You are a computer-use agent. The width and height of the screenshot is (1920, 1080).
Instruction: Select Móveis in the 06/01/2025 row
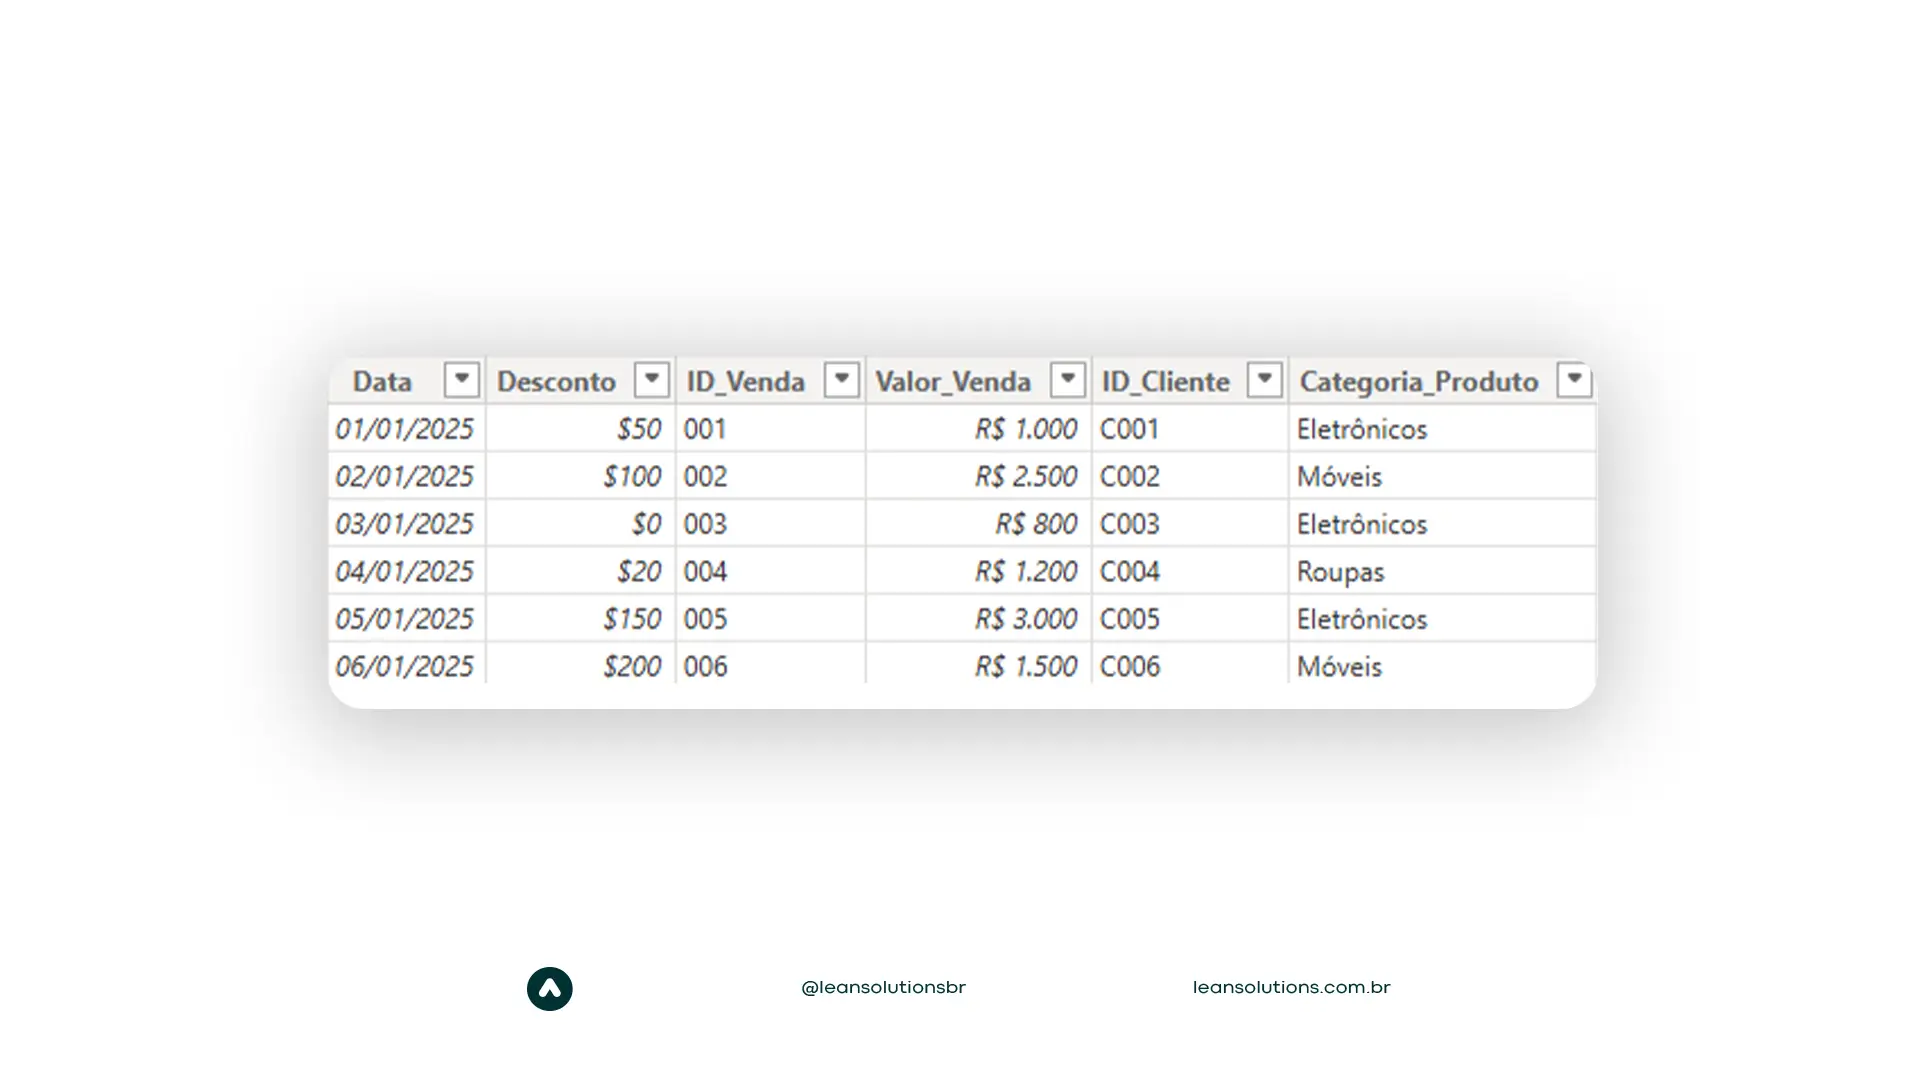pyautogui.click(x=1442, y=665)
